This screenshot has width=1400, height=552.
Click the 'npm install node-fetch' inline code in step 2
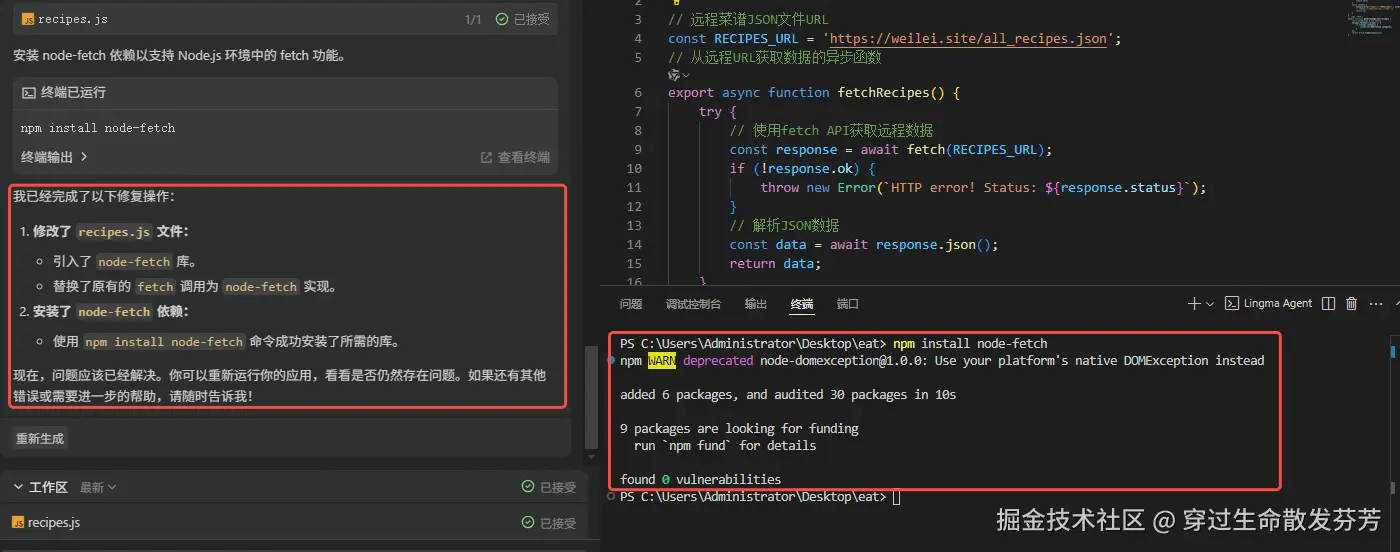point(164,342)
